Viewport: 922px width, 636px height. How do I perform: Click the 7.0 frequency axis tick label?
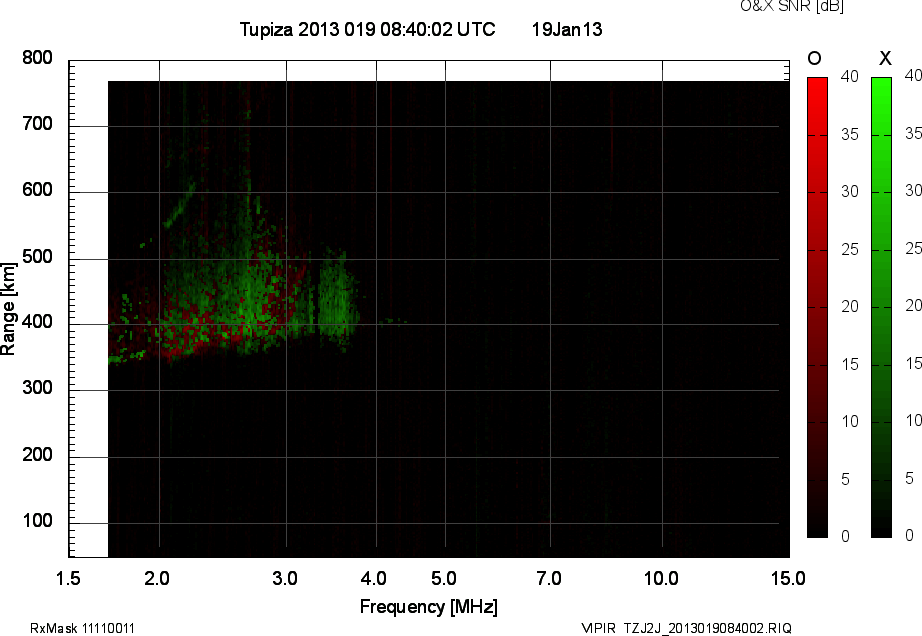549,578
